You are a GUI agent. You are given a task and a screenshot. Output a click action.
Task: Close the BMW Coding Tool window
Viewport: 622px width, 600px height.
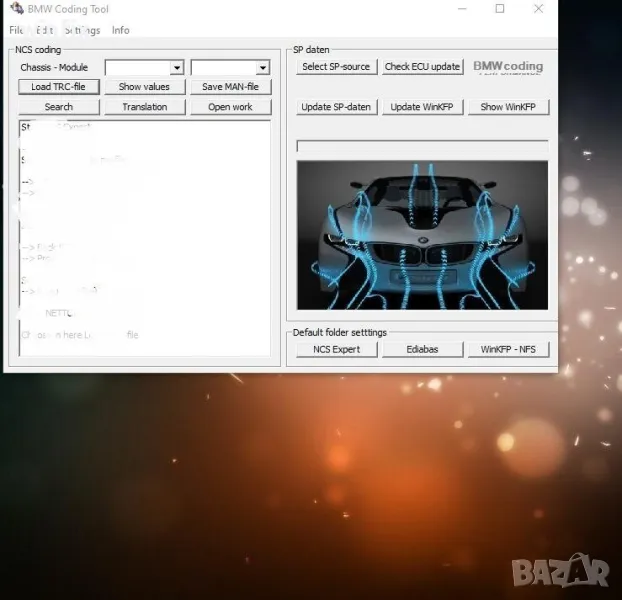pos(538,8)
